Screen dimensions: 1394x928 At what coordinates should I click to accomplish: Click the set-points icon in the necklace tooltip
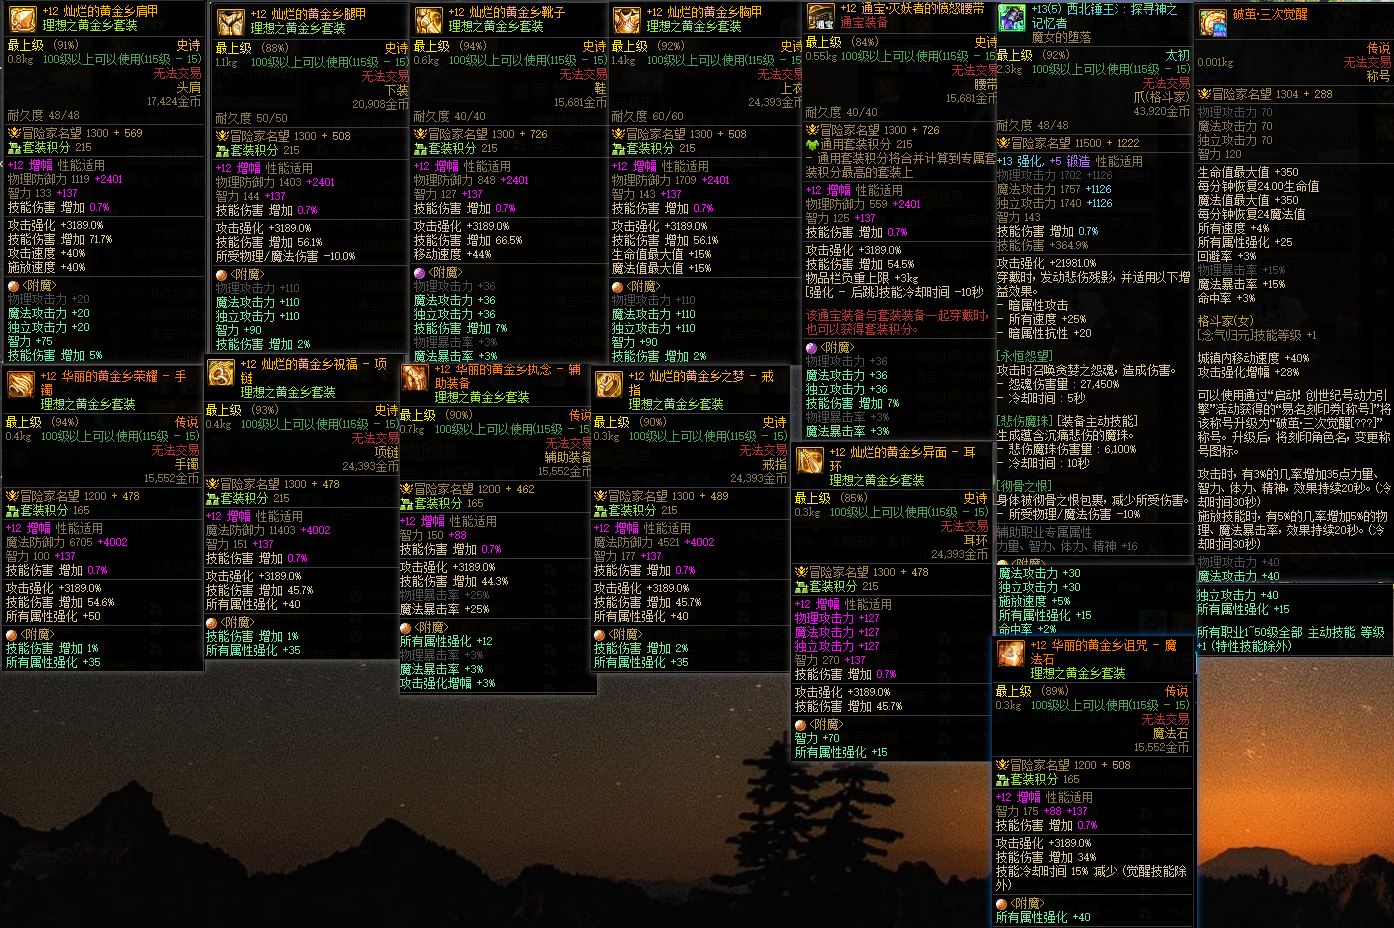point(212,498)
